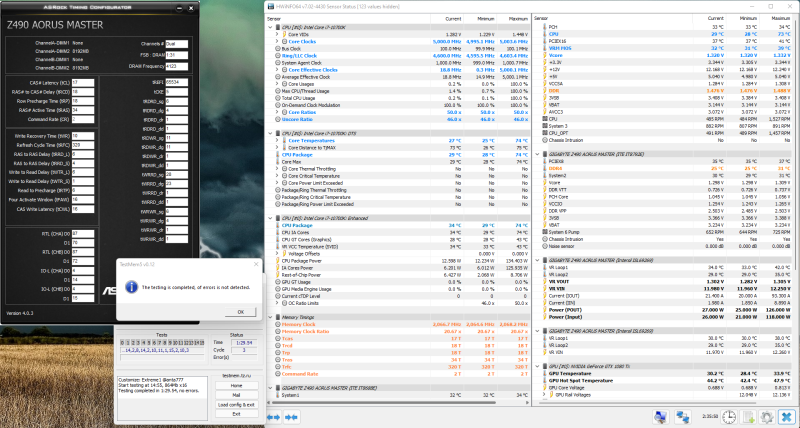Image resolution: width=800 pixels, height=428 pixels.
Task: Collapse the Memory Timings sensor group
Action: coord(270,317)
